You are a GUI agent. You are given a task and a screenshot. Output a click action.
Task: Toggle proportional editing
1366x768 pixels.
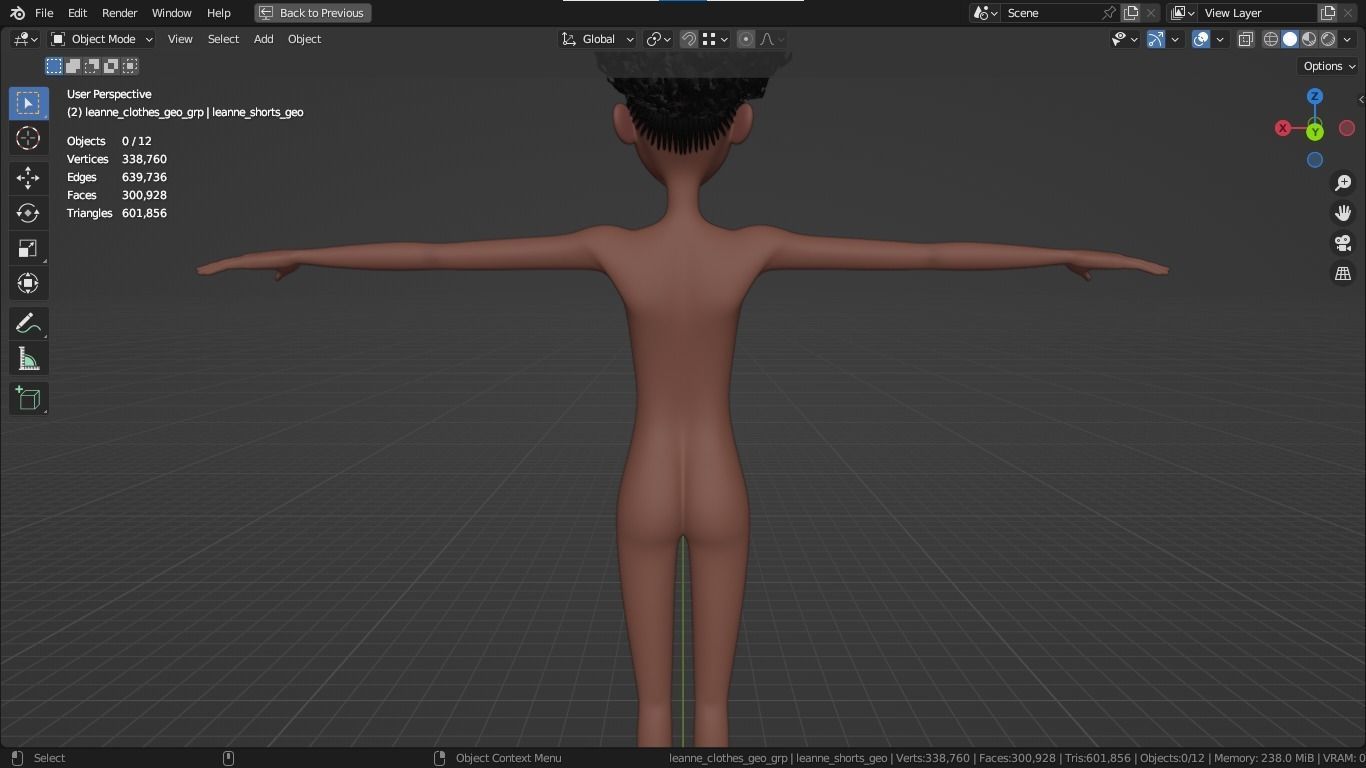pos(746,39)
